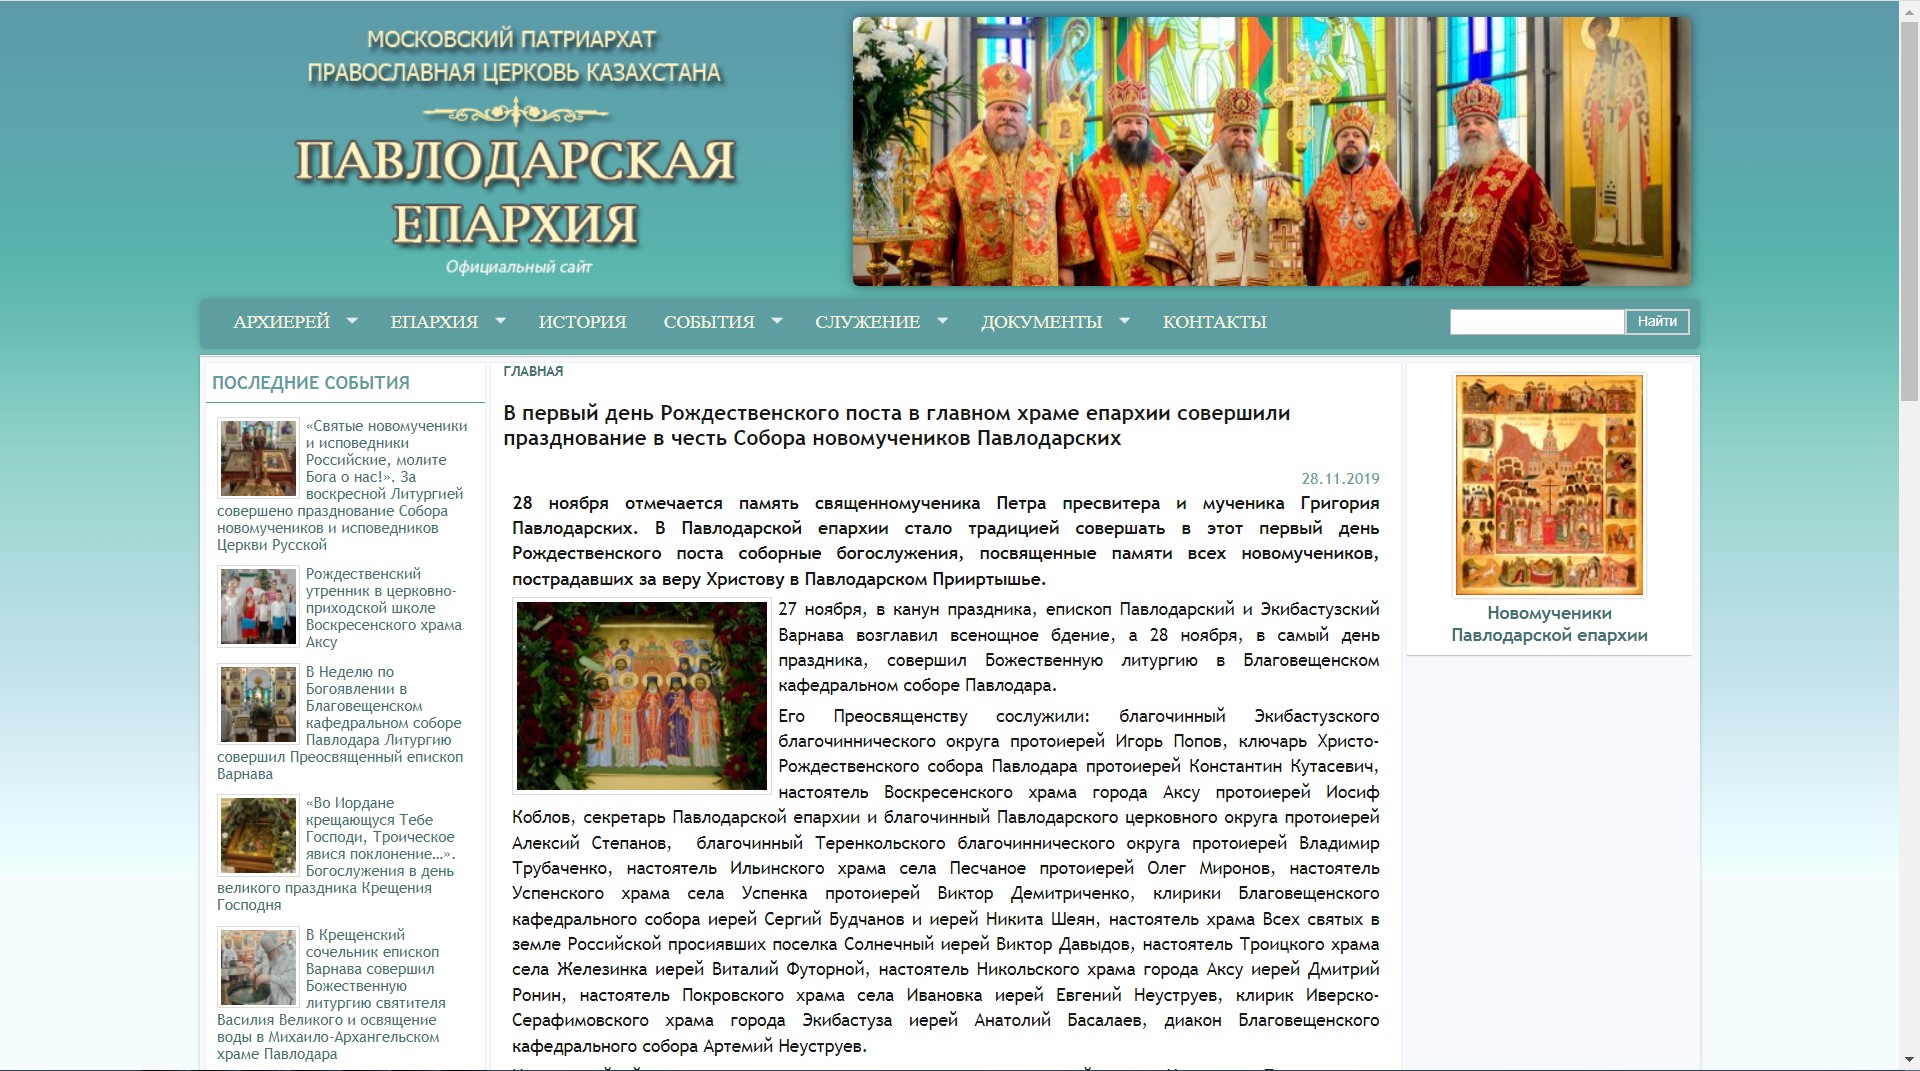Click the ПОСЛЕДНИЕ СОБЫТИЯ sidebar heading

point(311,383)
